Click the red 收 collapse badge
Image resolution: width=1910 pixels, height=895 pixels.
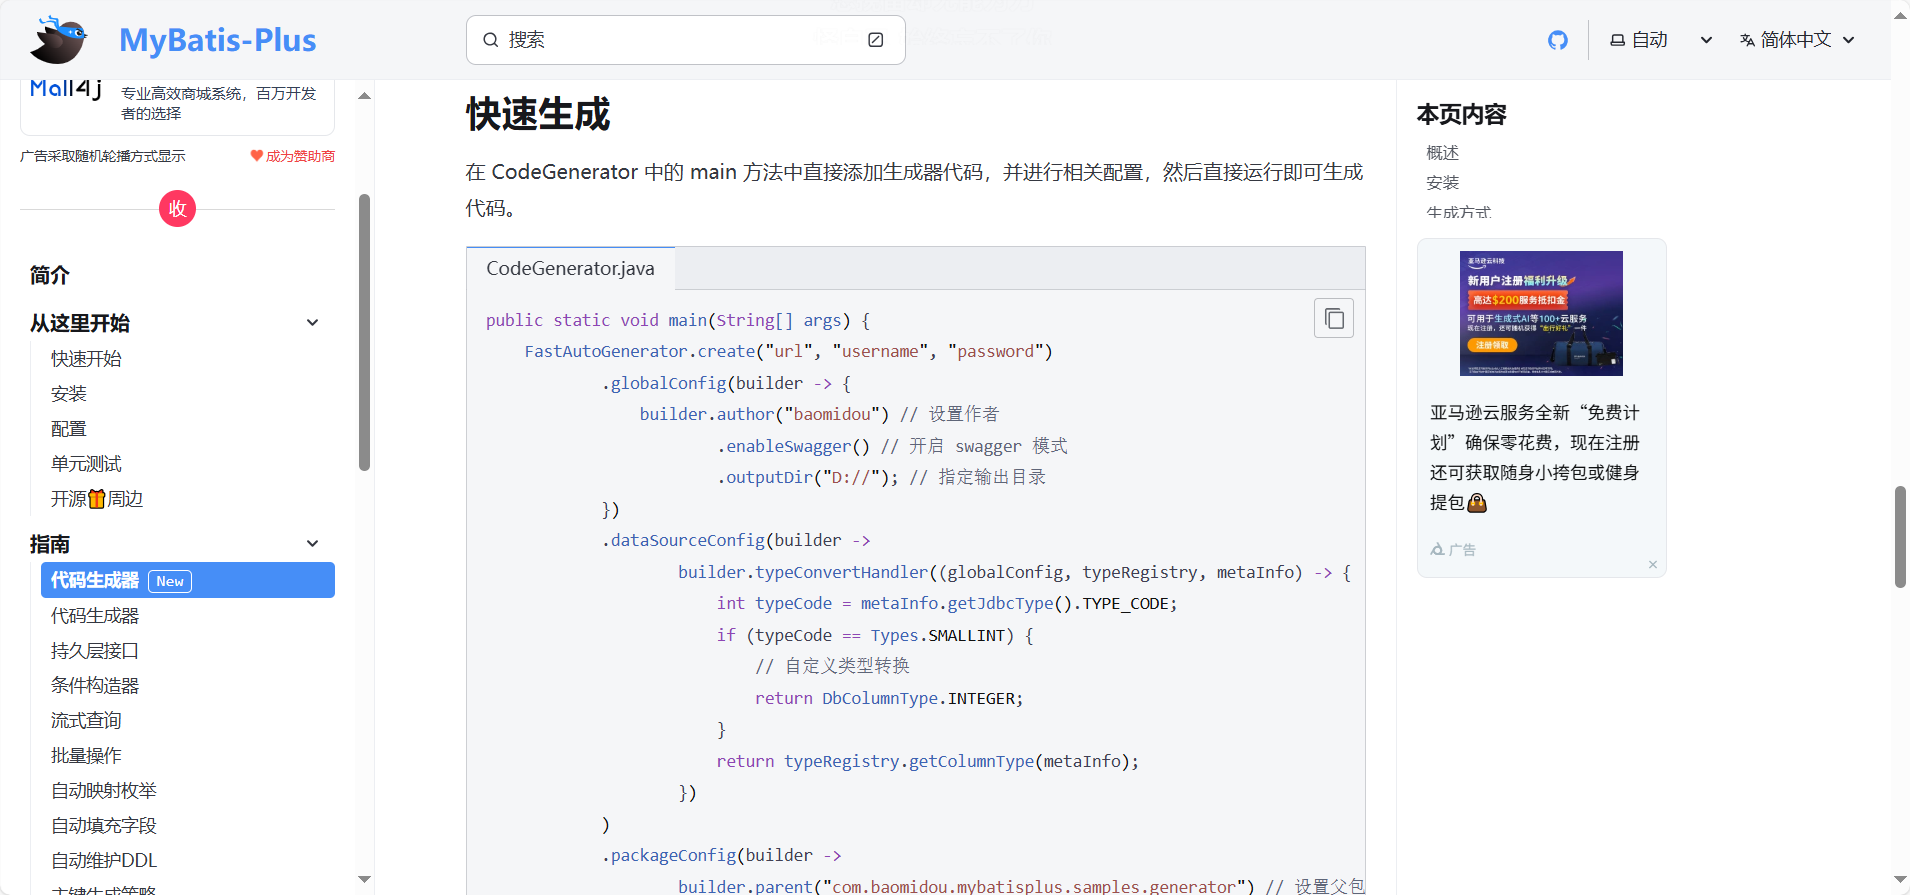pyautogui.click(x=177, y=208)
